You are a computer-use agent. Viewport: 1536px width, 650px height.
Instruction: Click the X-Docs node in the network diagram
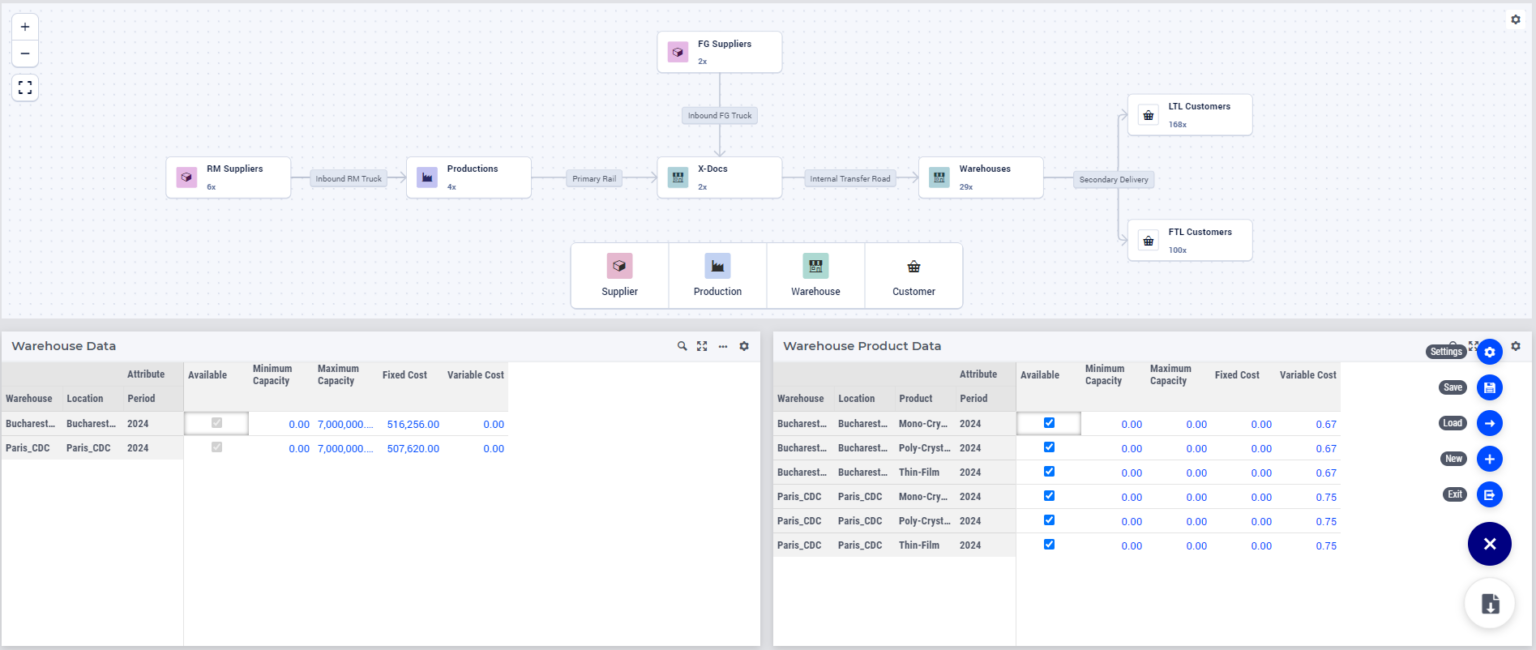click(719, 177)
